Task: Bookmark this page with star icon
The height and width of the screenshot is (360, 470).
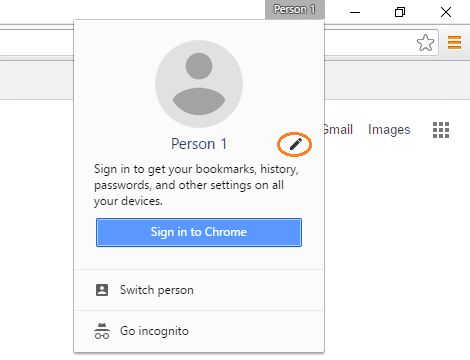Action: [425, 43]
